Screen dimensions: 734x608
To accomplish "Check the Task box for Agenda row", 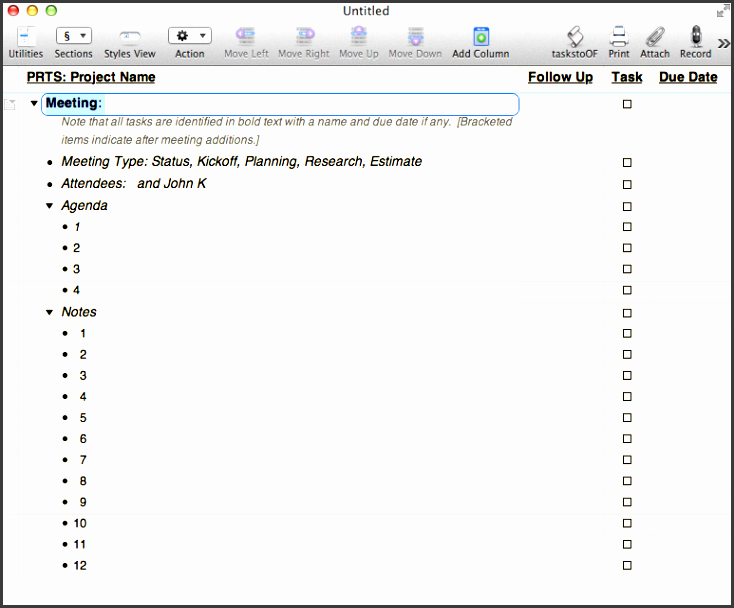I will (x=627, y=206).
